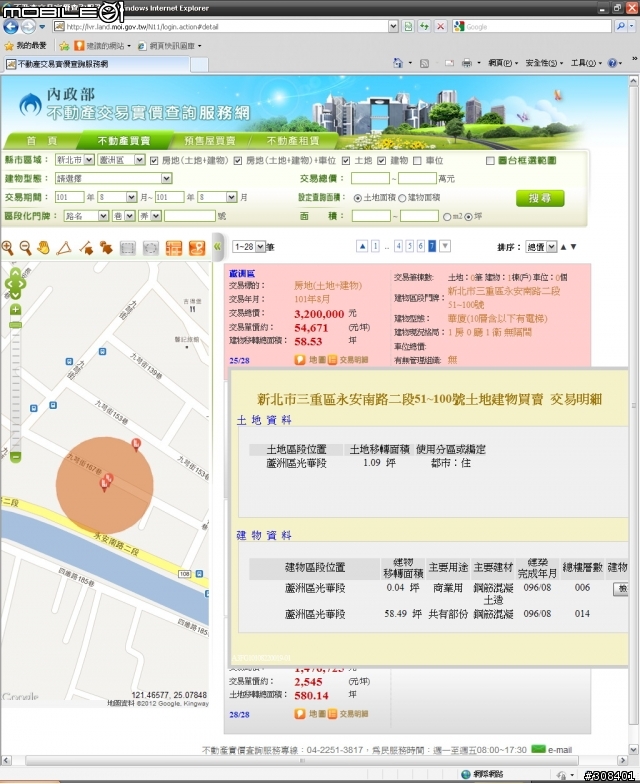
Task: Open the 弄 dropdown
Action: (150, 216)
